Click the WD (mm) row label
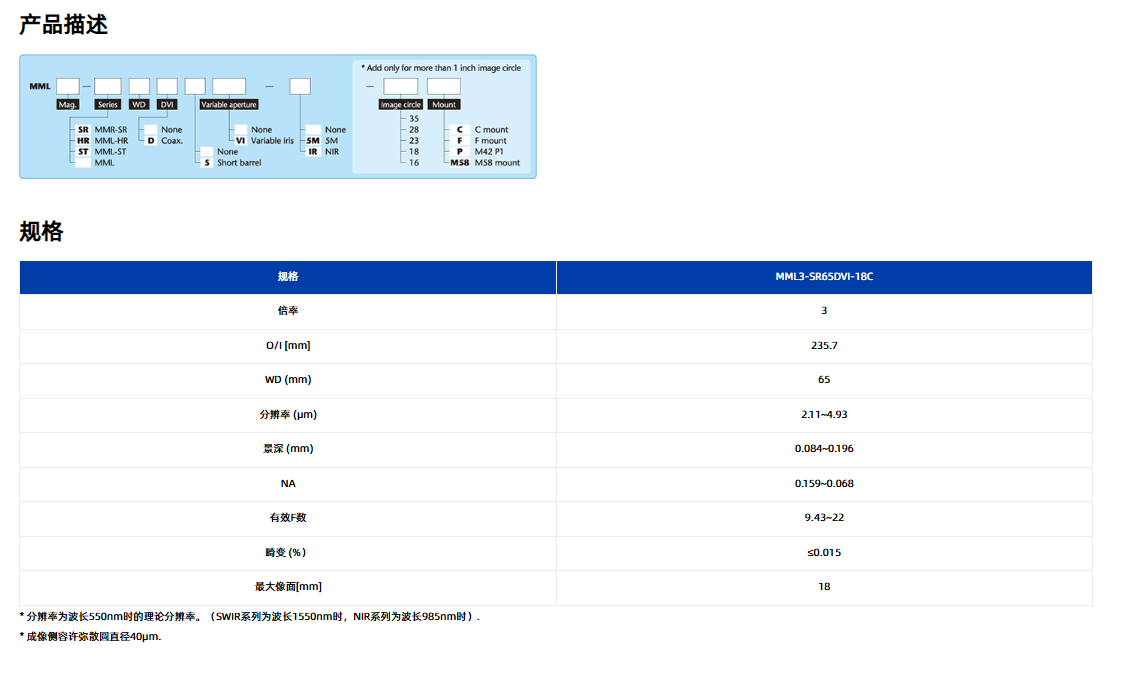Image resolution: width=1142 pixels, height=684 pixels. tap(288, 380)
